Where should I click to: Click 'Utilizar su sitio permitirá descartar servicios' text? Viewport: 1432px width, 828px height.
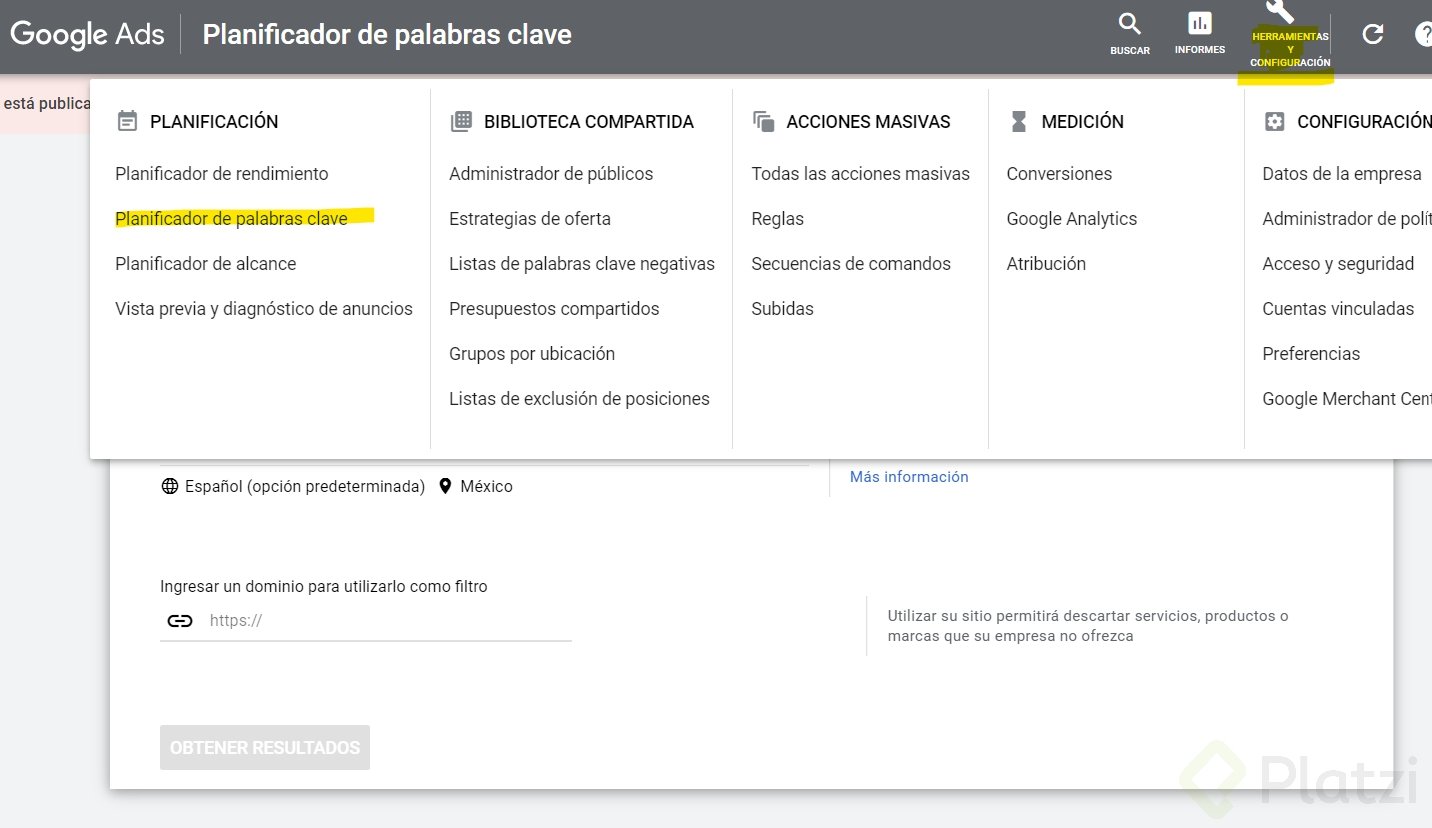point(1088,626)
